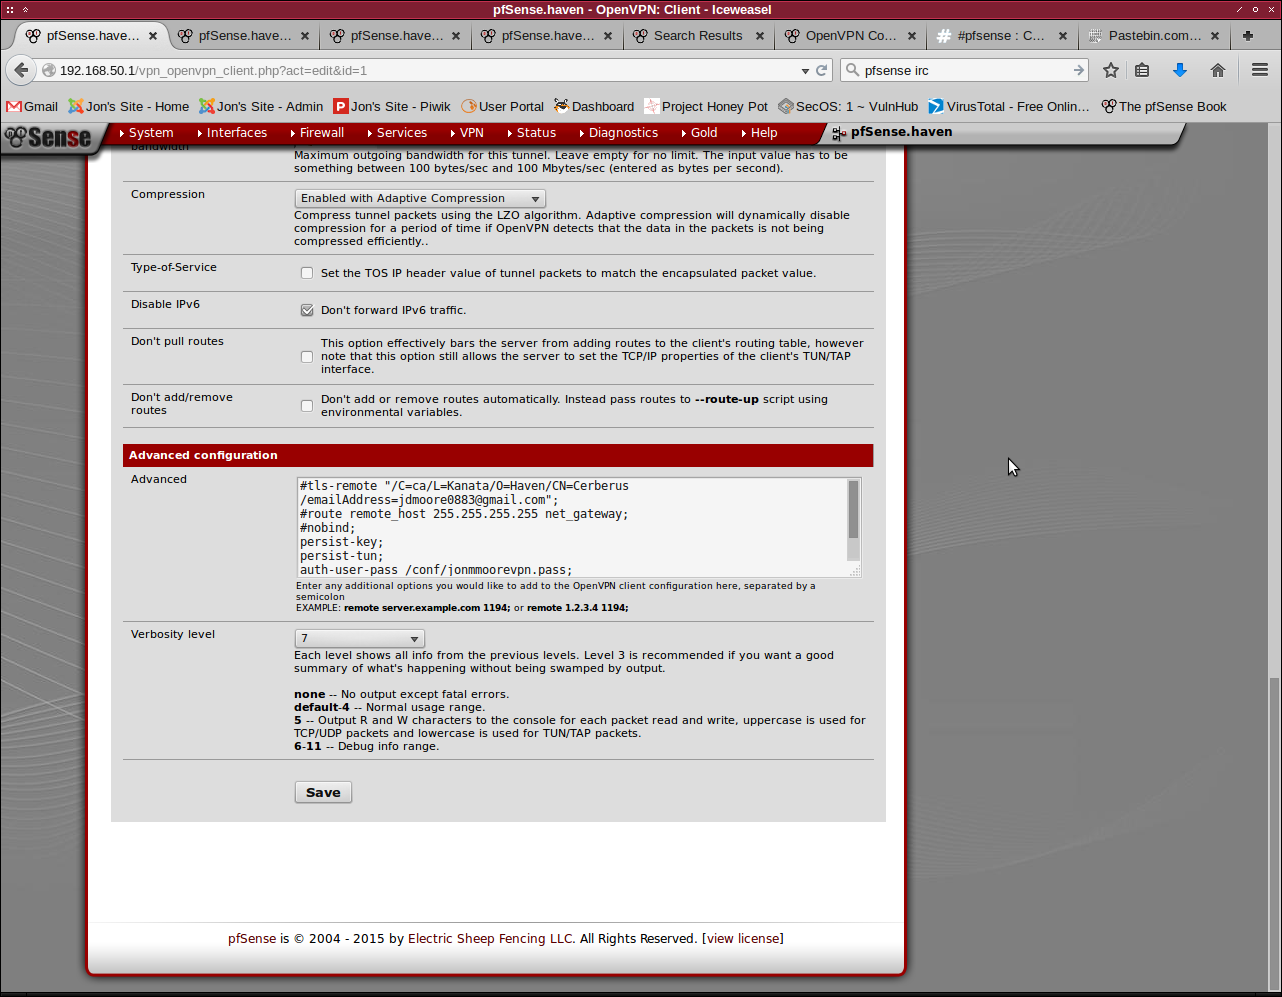Open the hamburger browser menu
Viewport: 1282px width, 997px height.
tap(1259, 70)
